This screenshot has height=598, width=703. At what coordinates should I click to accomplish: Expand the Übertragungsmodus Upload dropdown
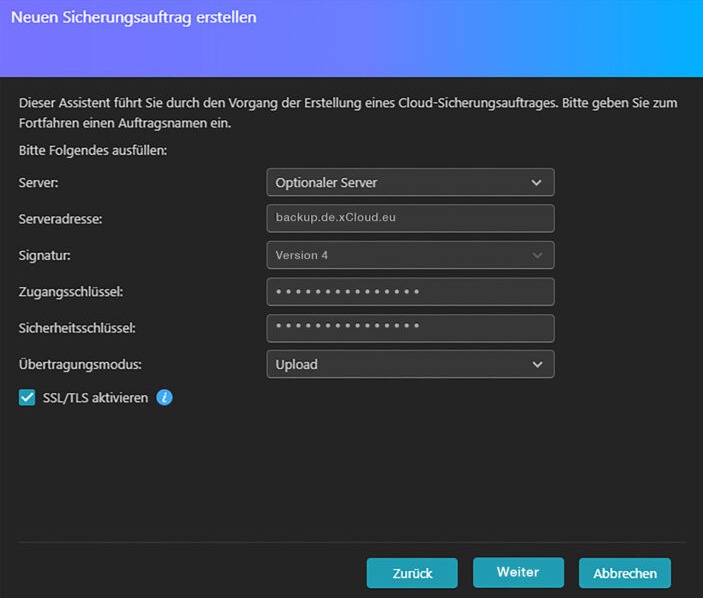pos(410,364)
